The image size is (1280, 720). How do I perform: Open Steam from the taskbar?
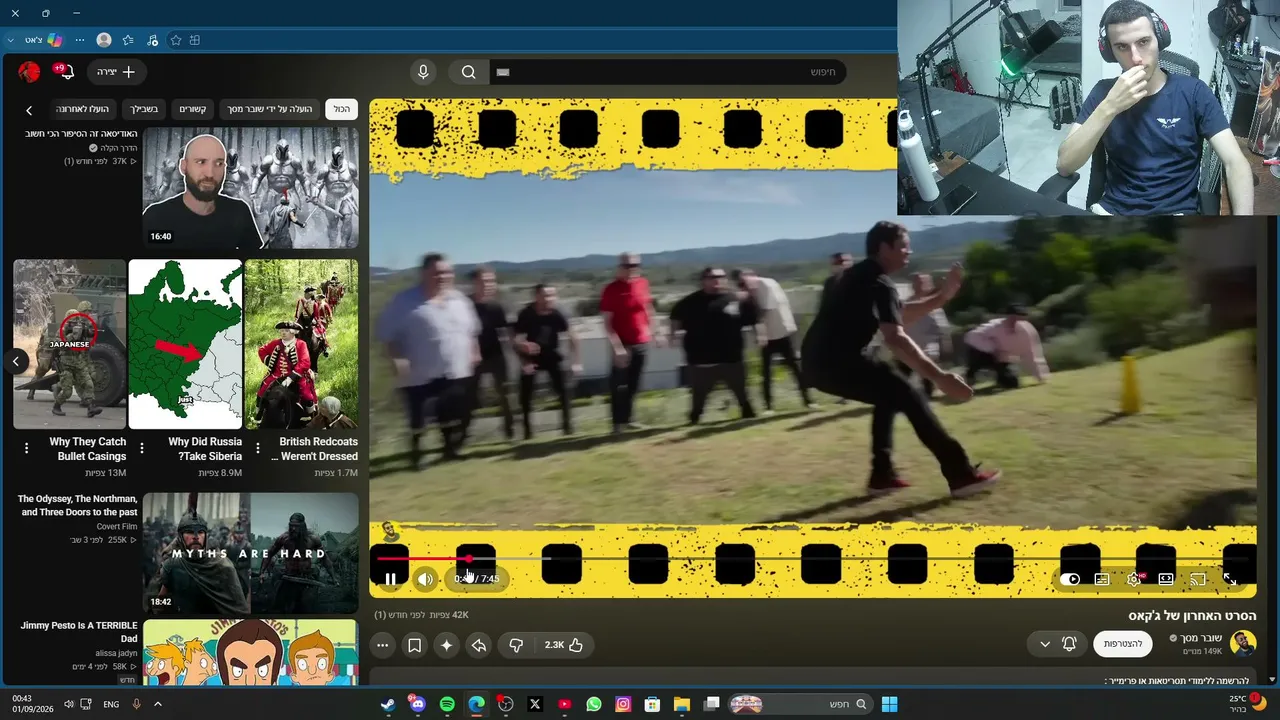coord(388,704)
